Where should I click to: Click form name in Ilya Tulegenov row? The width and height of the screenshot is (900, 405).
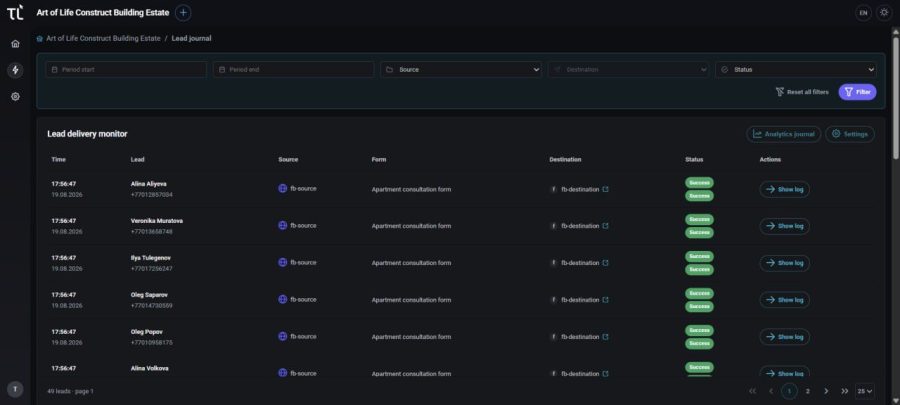point(411,263)
